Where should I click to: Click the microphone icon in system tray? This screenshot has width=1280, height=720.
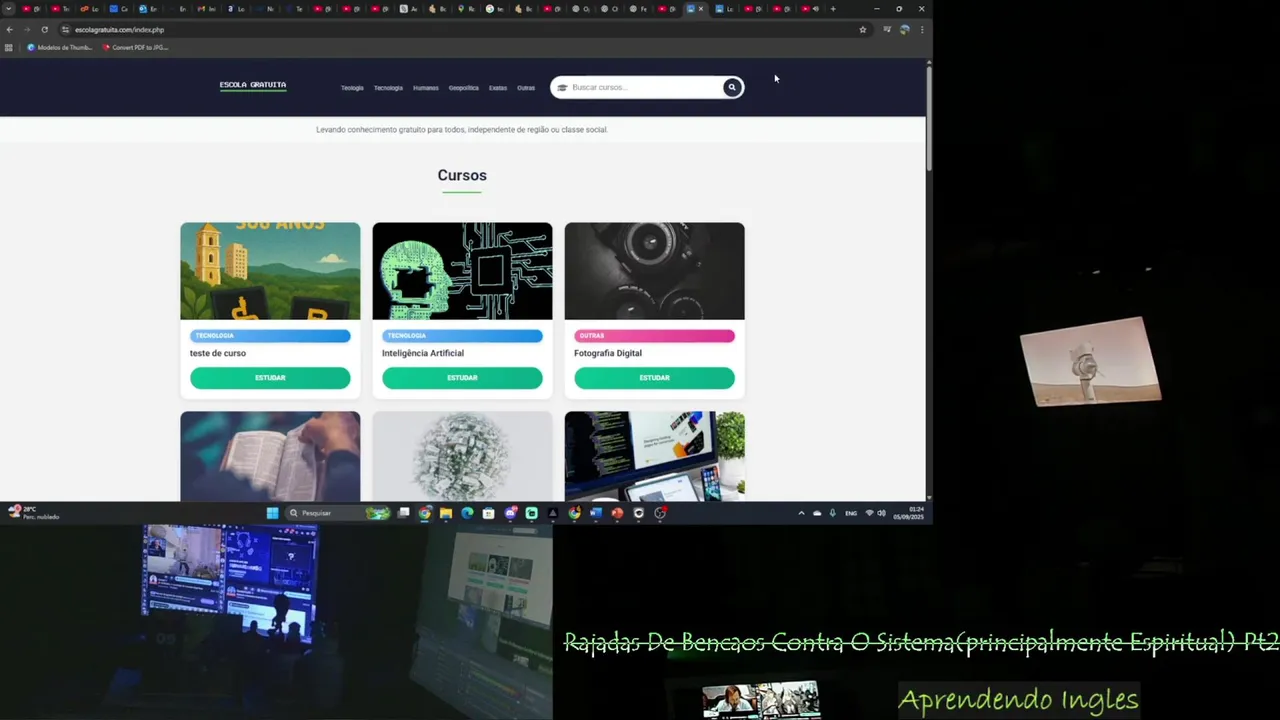[x=832, y=513]
